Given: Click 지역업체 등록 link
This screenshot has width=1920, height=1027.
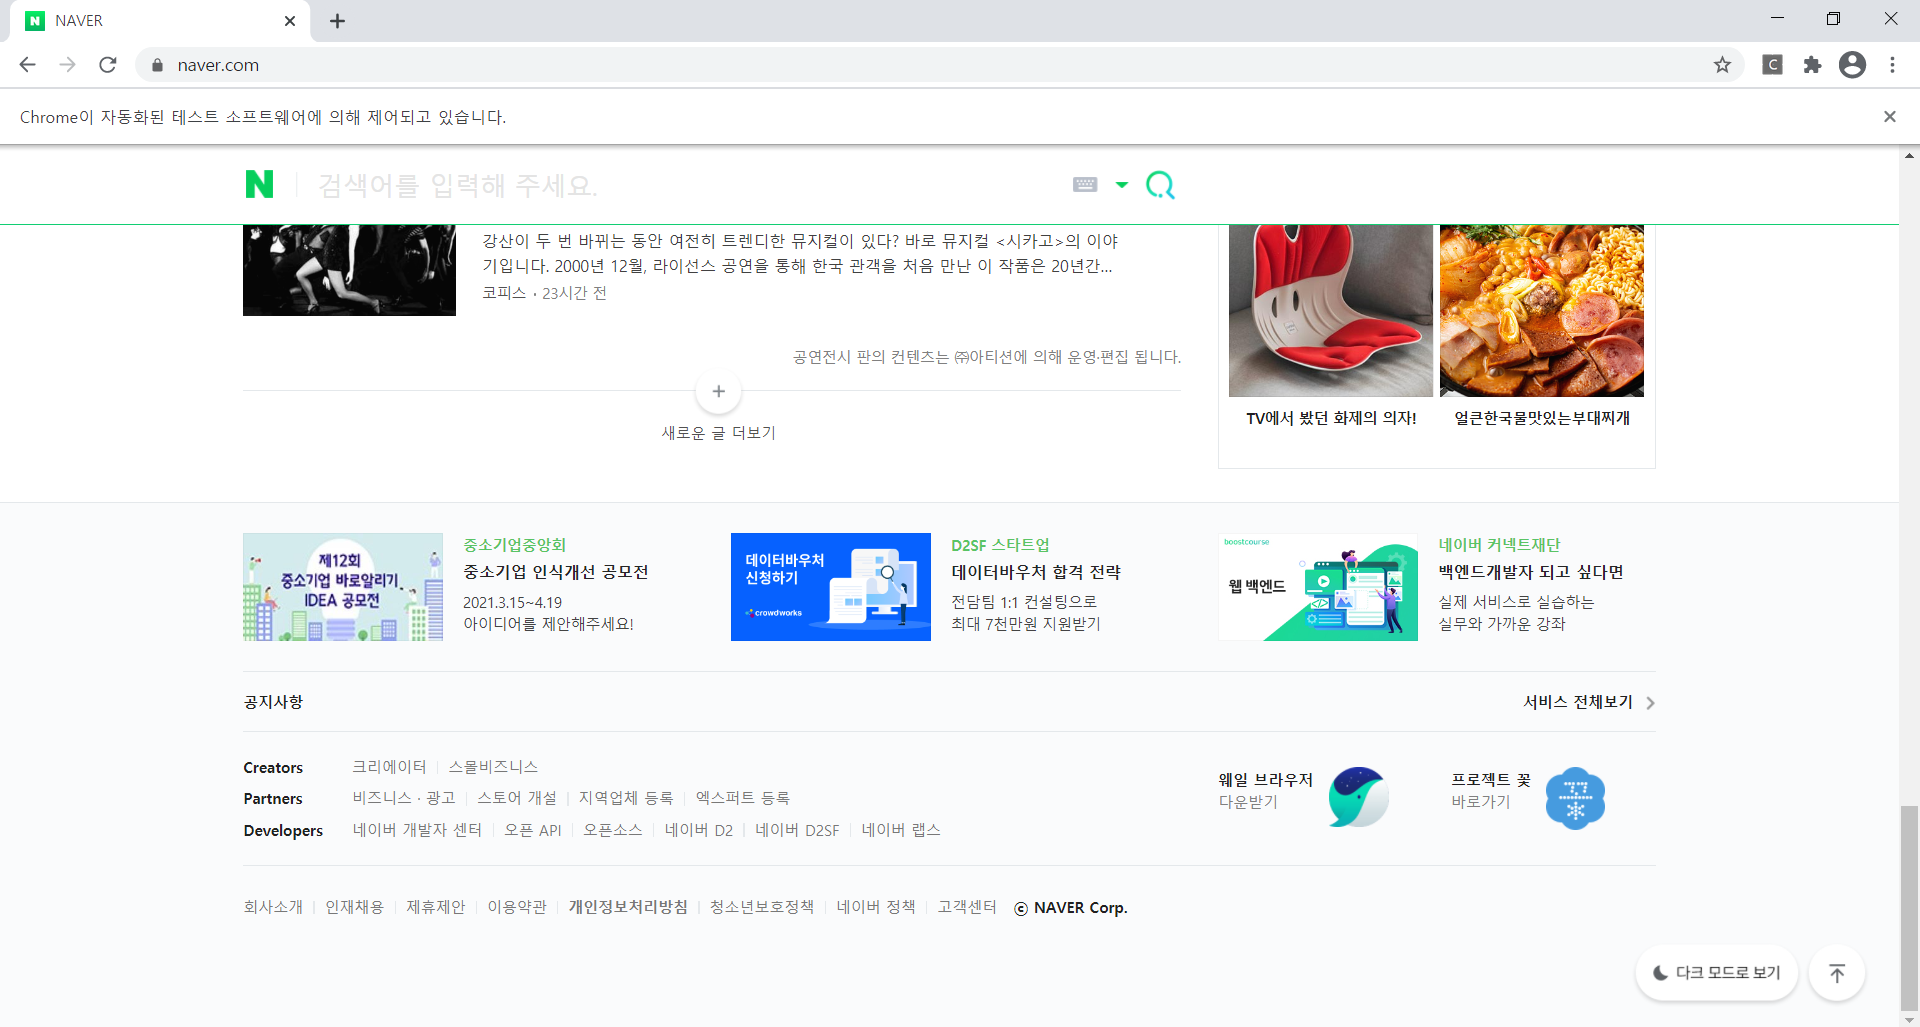Looking at the screenshot, I should 626,798.
